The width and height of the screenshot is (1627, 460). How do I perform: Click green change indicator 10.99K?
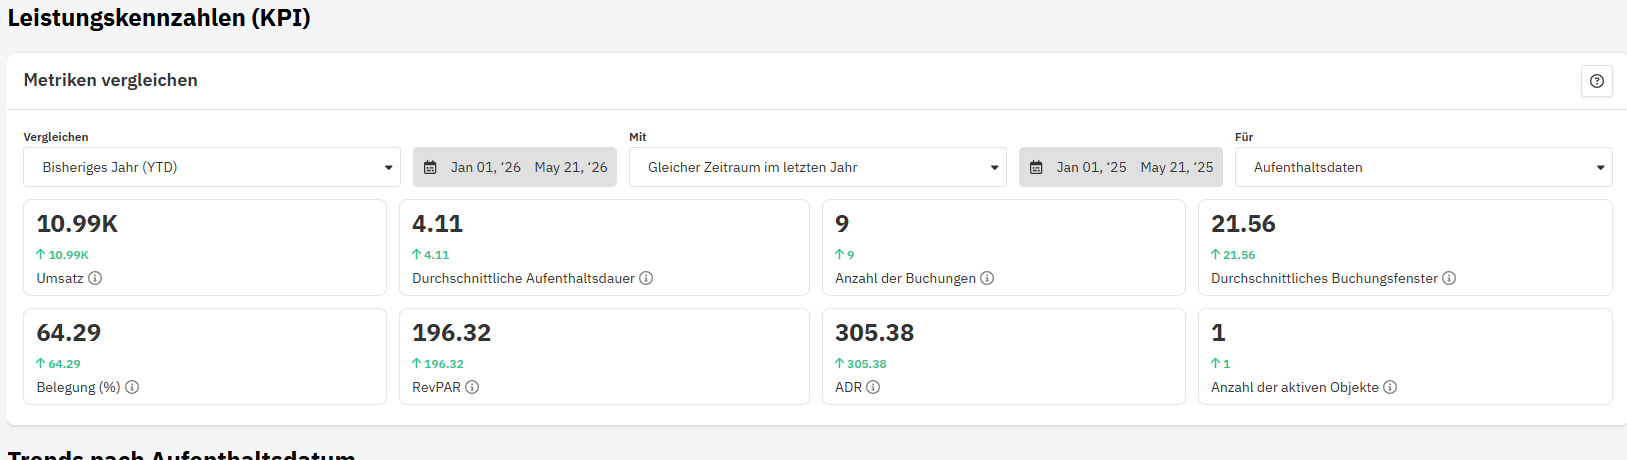pos(63,255)
